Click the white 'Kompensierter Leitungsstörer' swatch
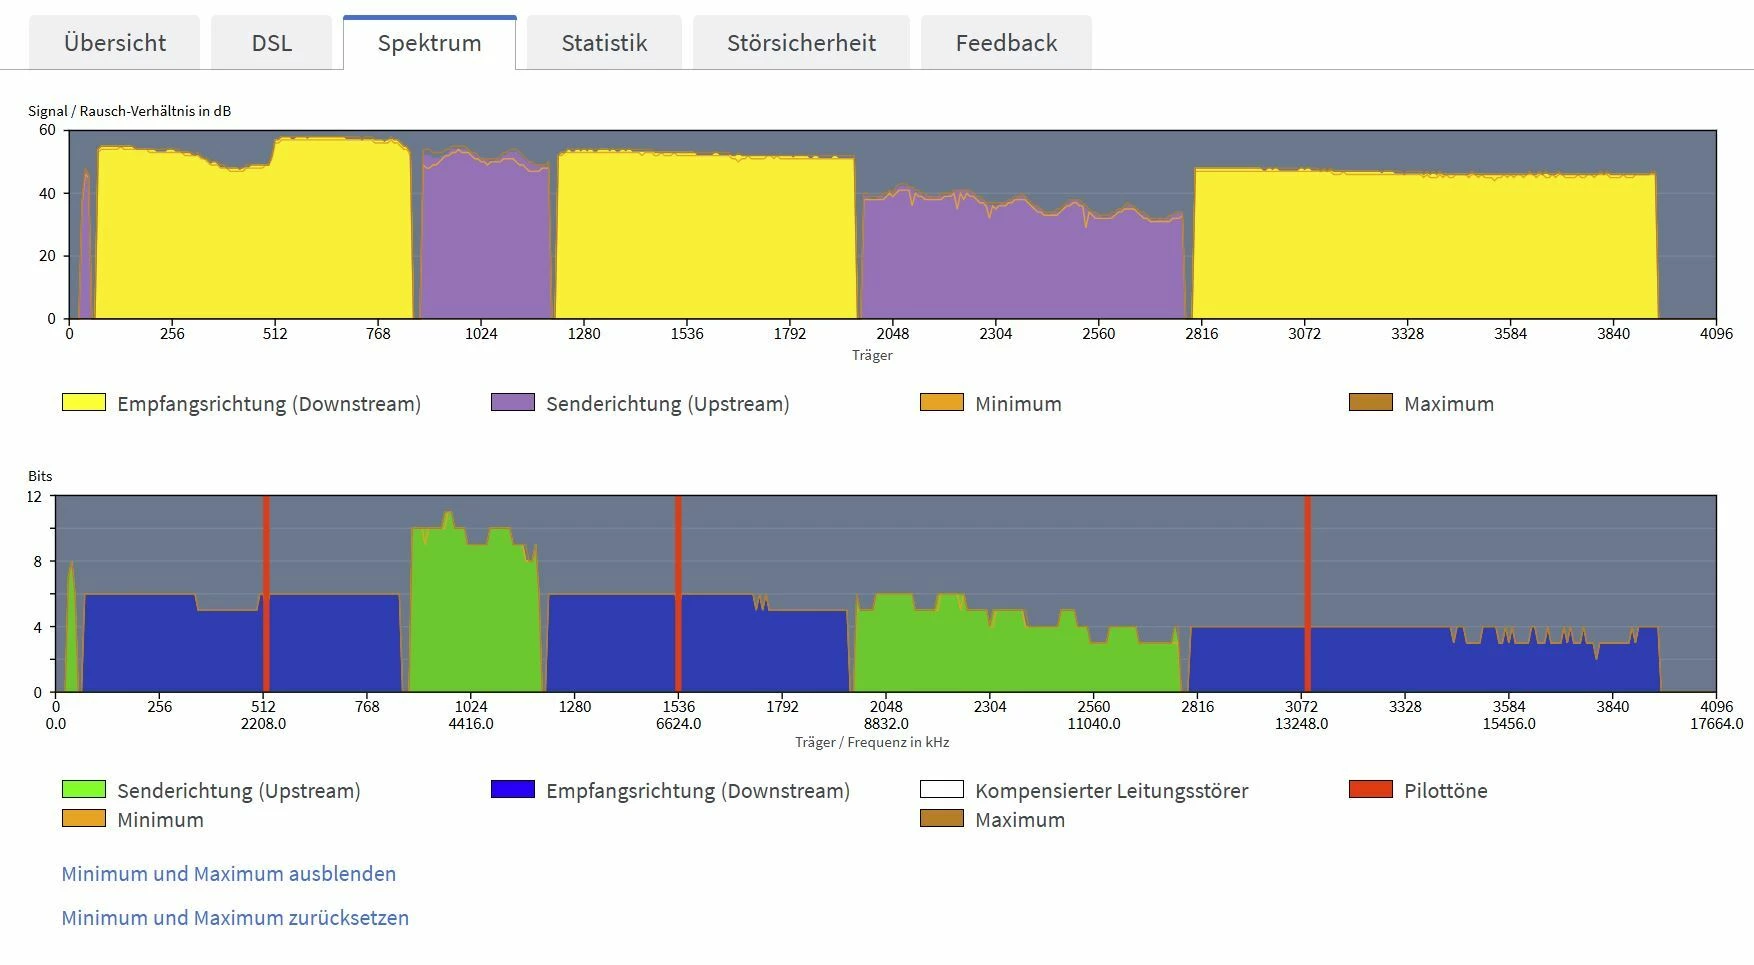Screen dimensions: 1754x965 [x=942, y=789]
